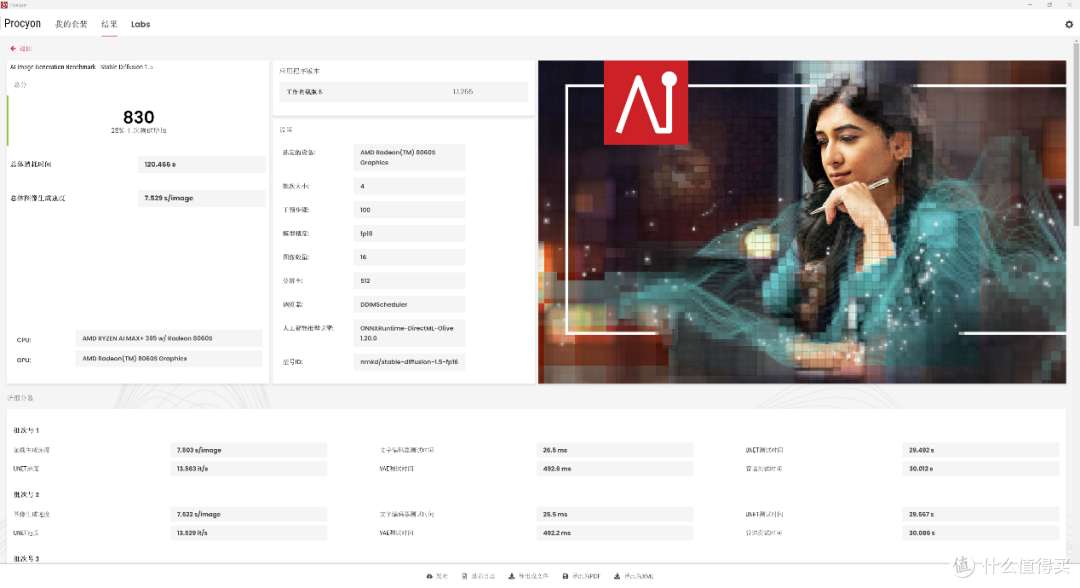Select the total time value 120.466 s

201,165
